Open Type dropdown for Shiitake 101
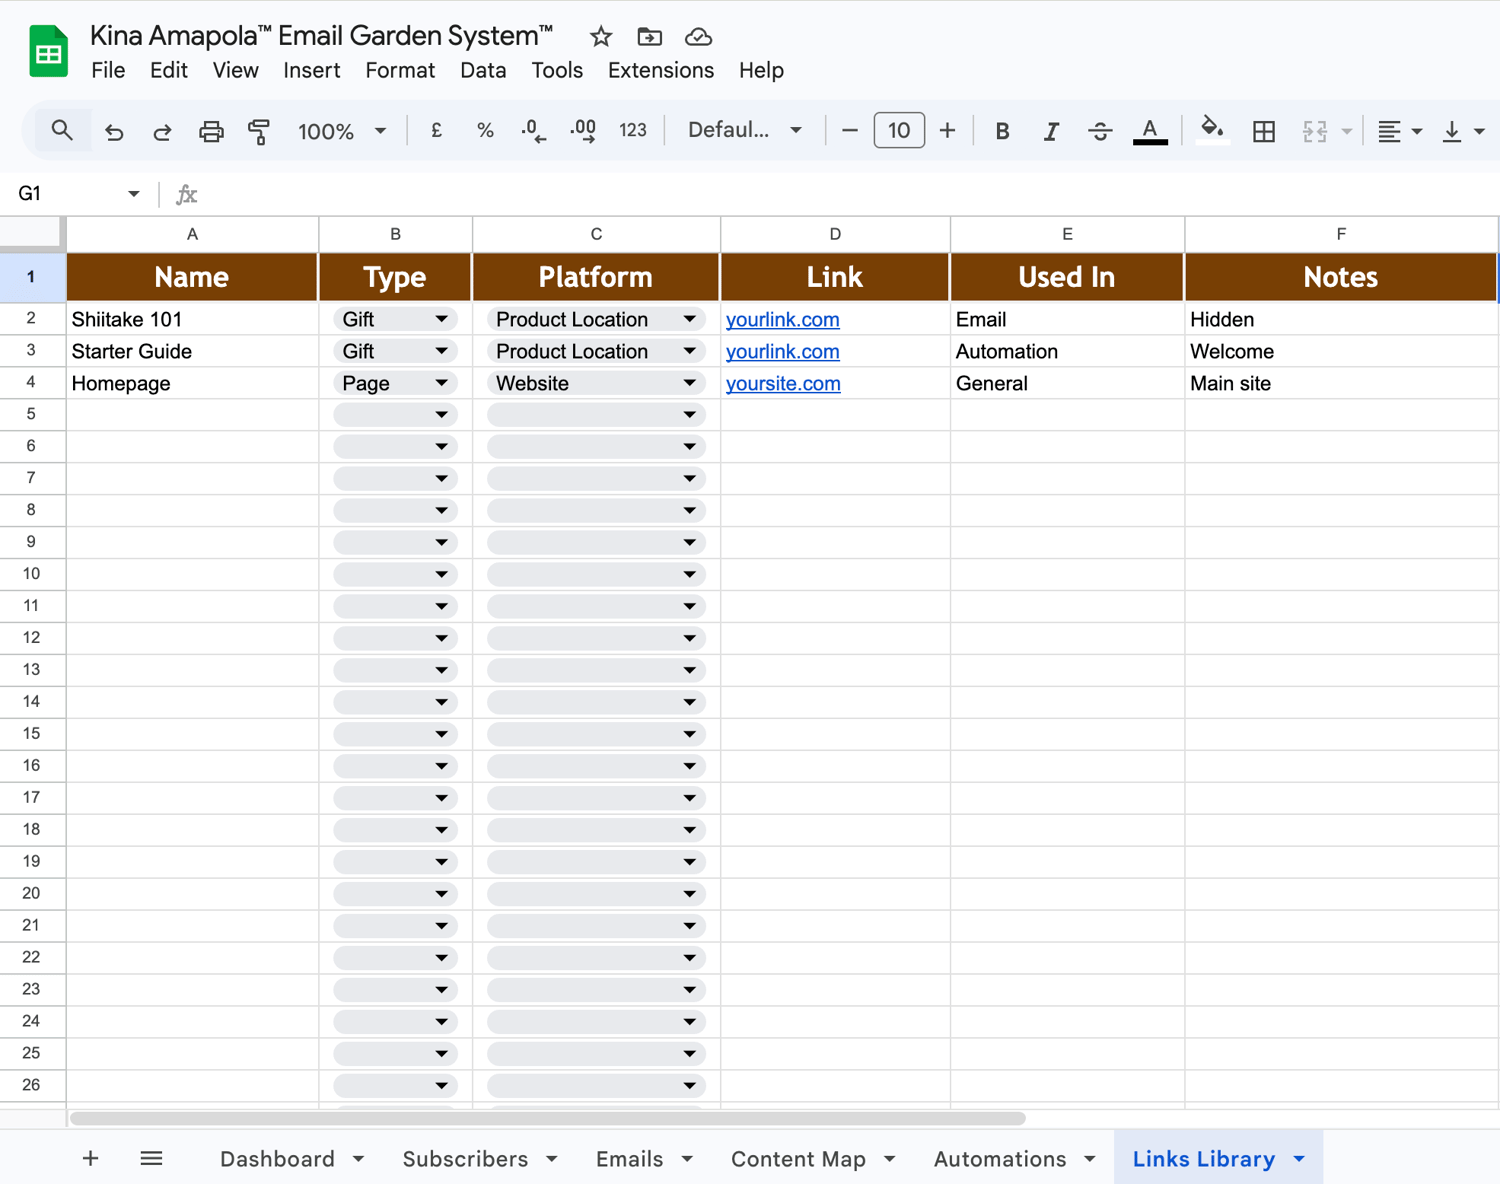The image size is (1500, 1184). point(441,319)
